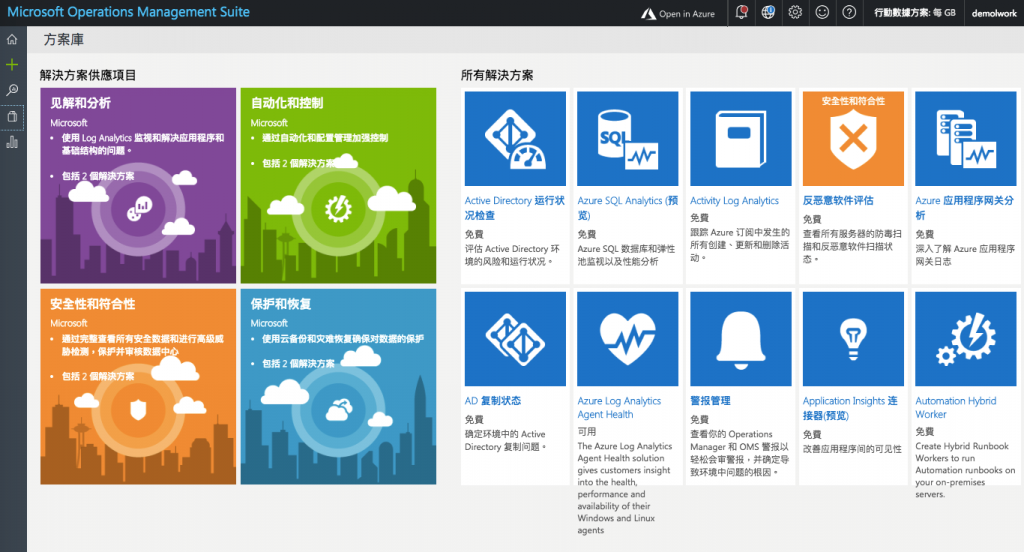This screenshot has width=1024, height=552.
Task: Click the demolwork account name
Action: [x=994, y=13]
